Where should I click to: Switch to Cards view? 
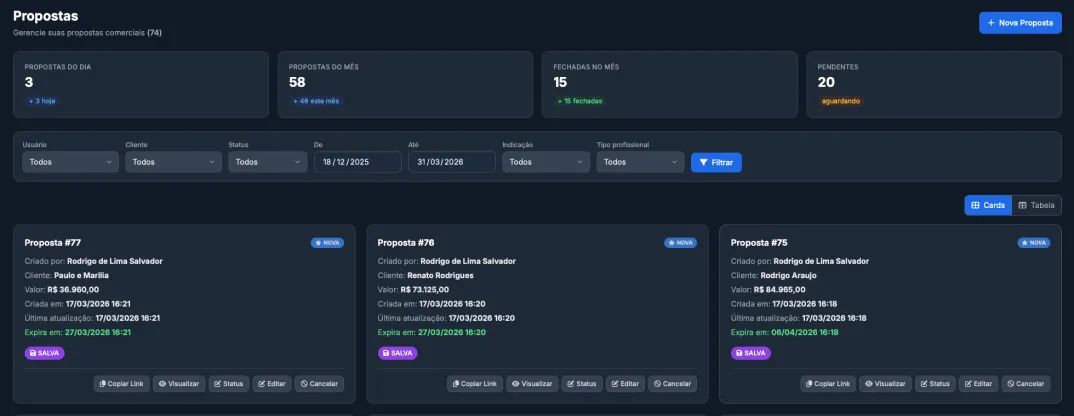[988, 205]
